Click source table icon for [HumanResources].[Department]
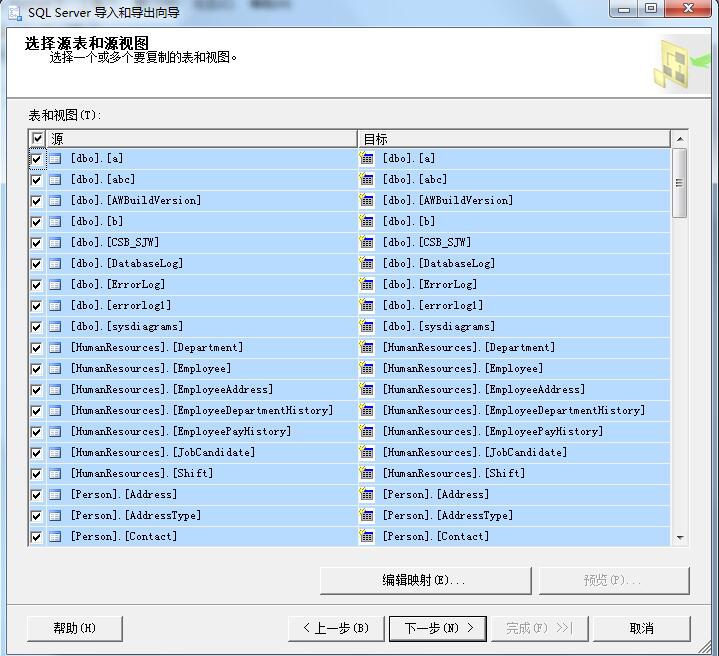719x656 pixels. [55, 348]
